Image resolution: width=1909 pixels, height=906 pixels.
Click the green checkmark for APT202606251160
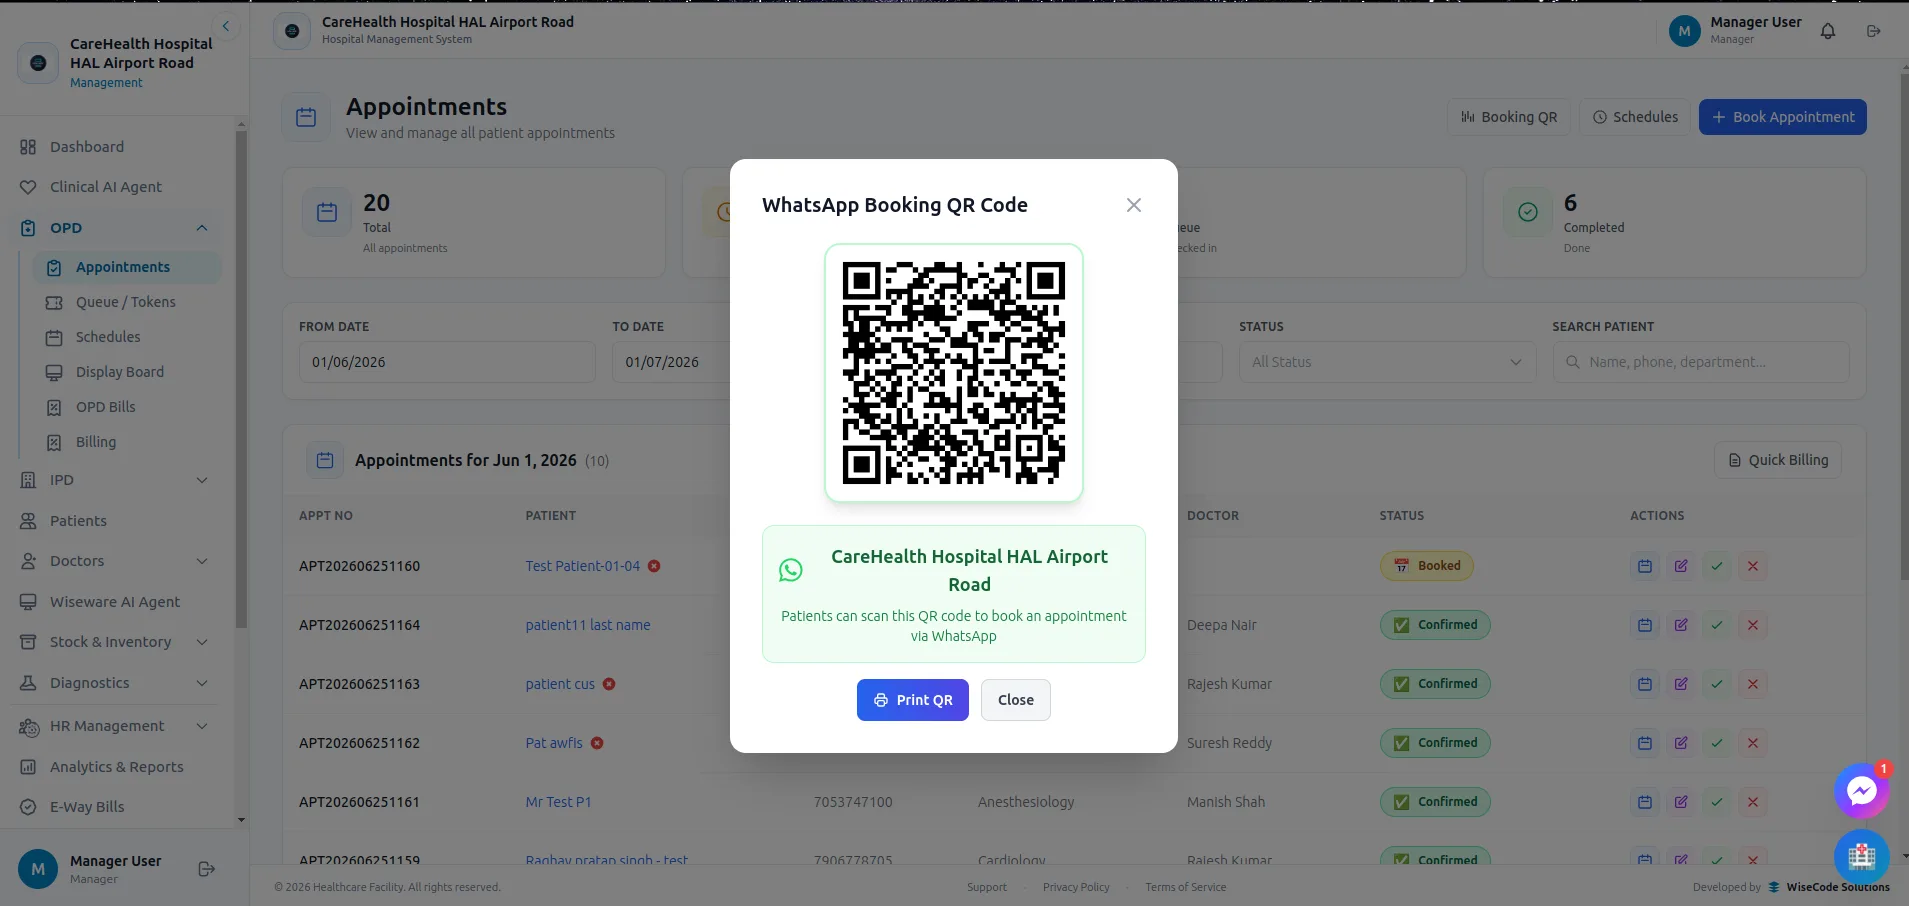coord(1717,566)
